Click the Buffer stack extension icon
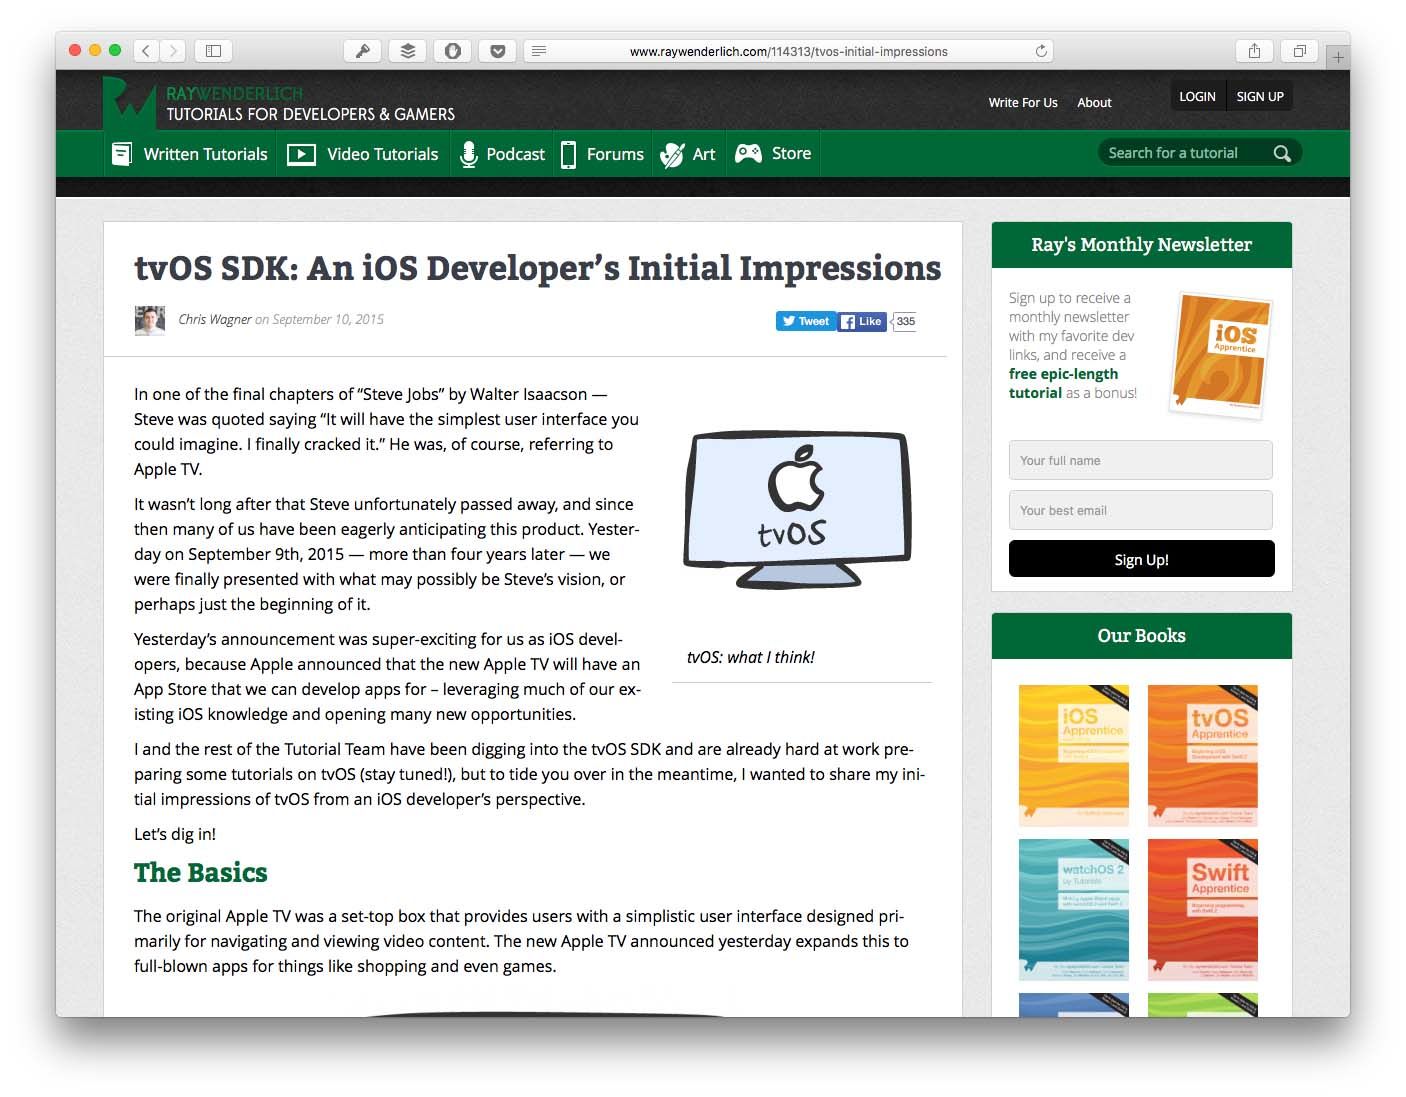 click(x=408, y=50)
